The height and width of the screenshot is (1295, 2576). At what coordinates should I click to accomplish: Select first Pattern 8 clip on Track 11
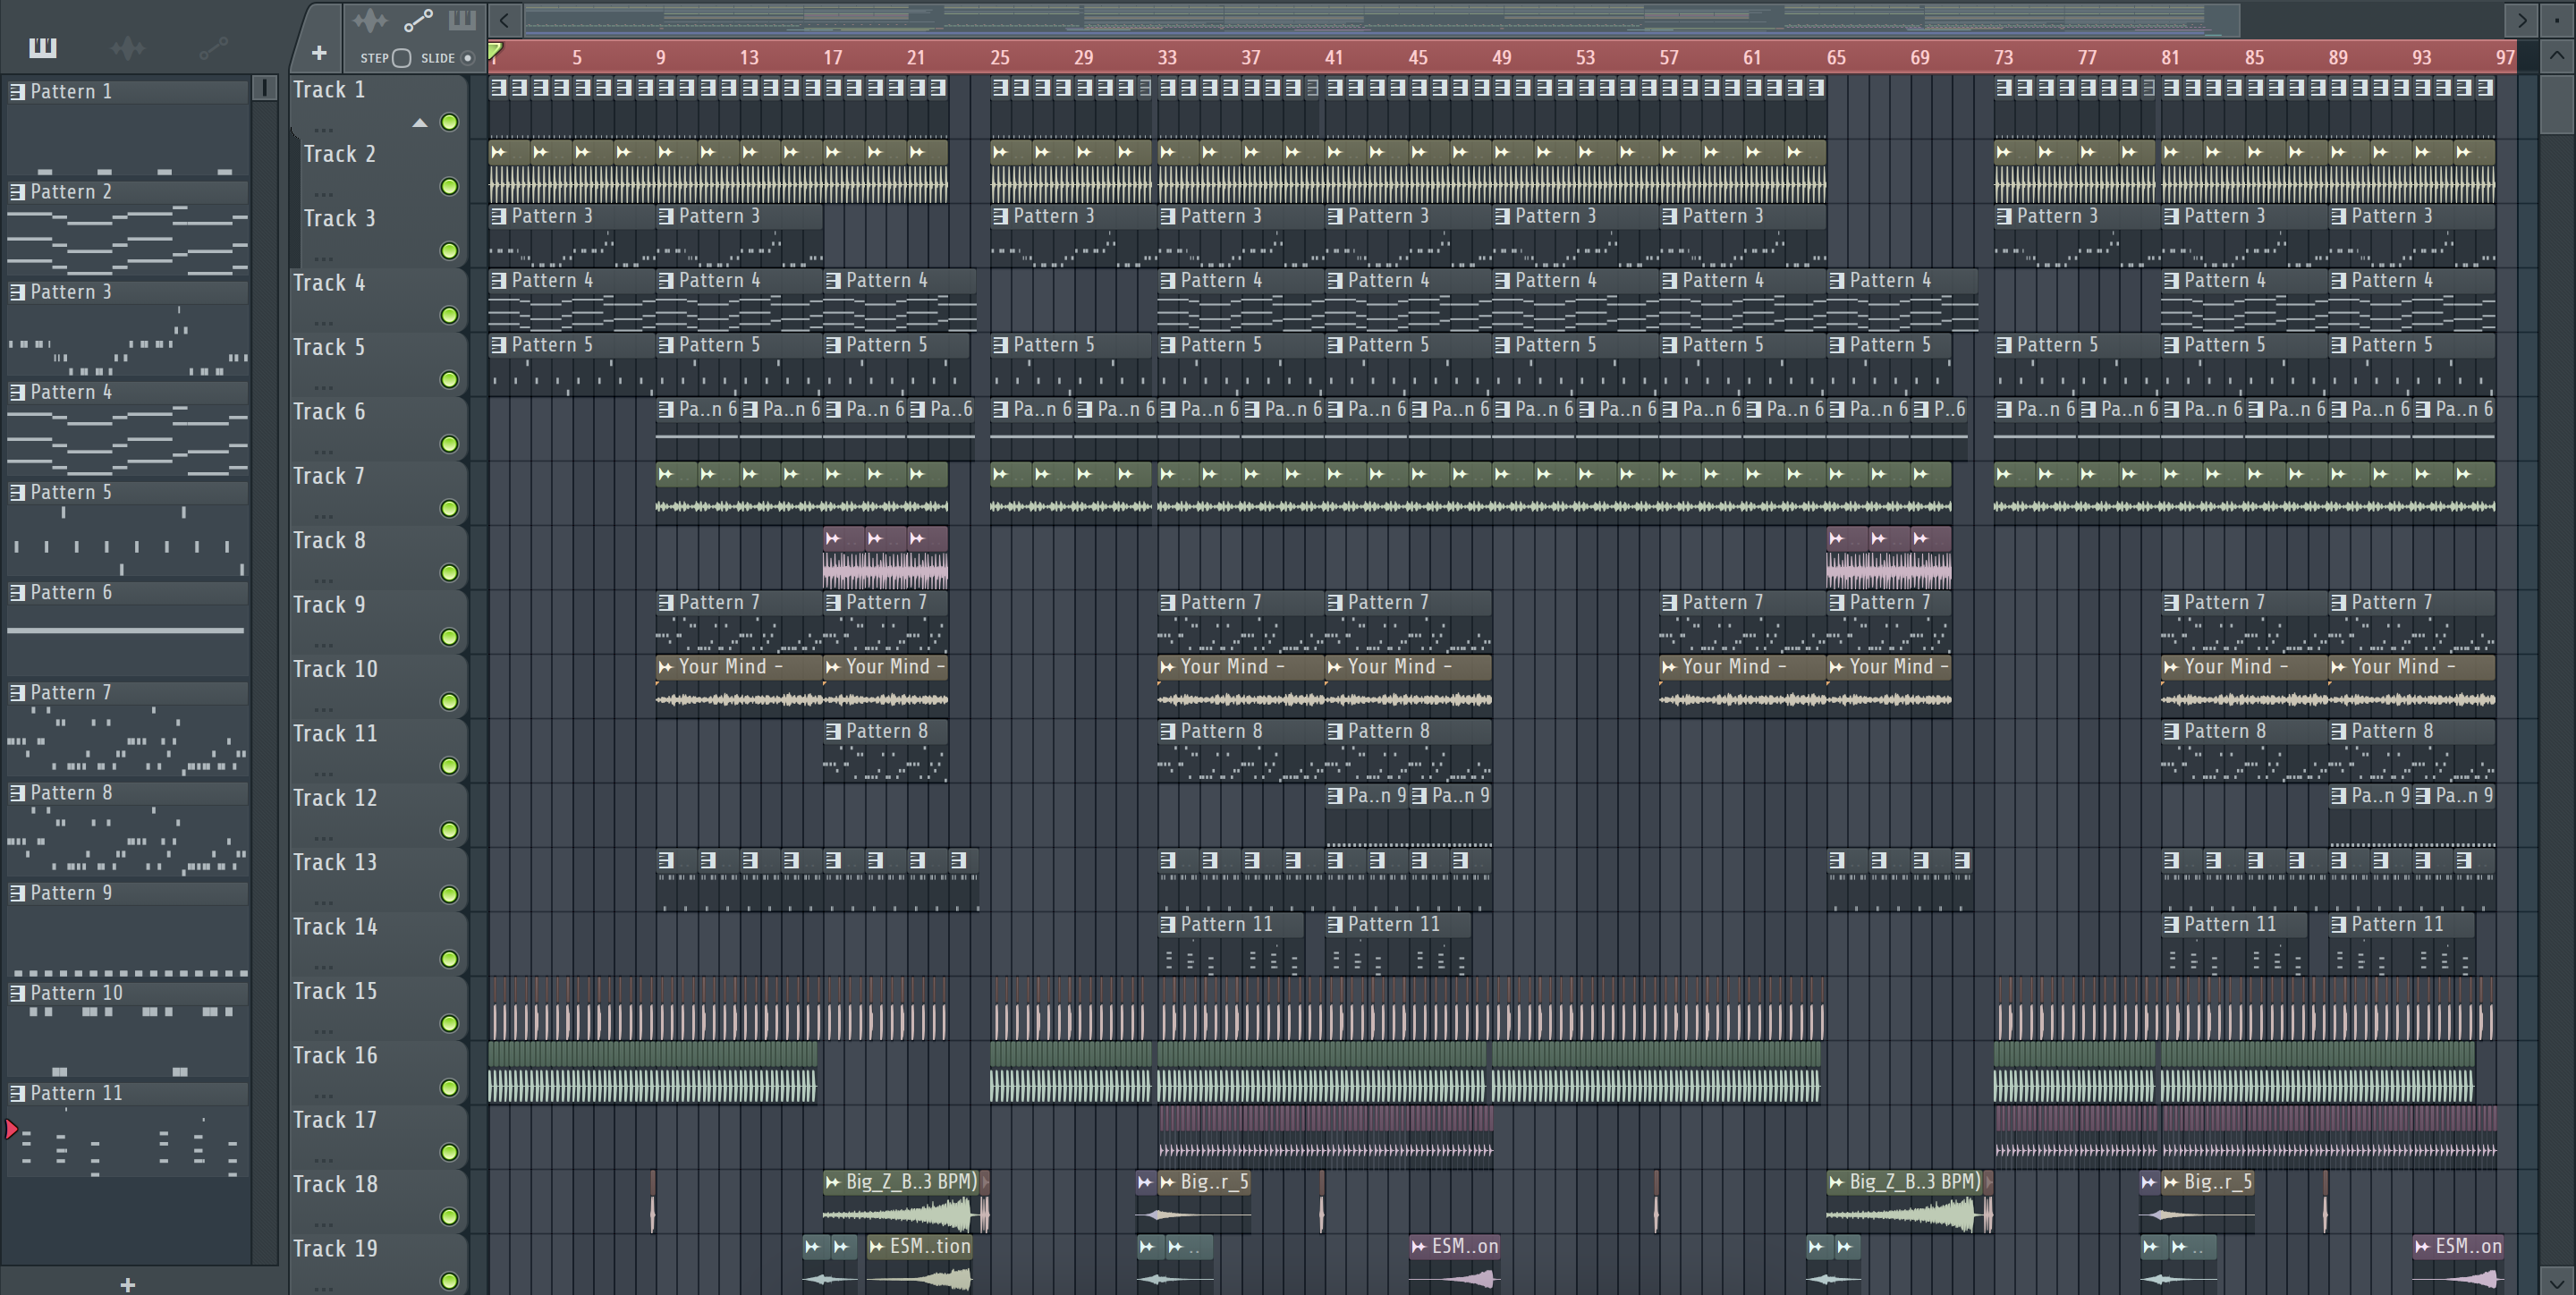pos(886,751)
